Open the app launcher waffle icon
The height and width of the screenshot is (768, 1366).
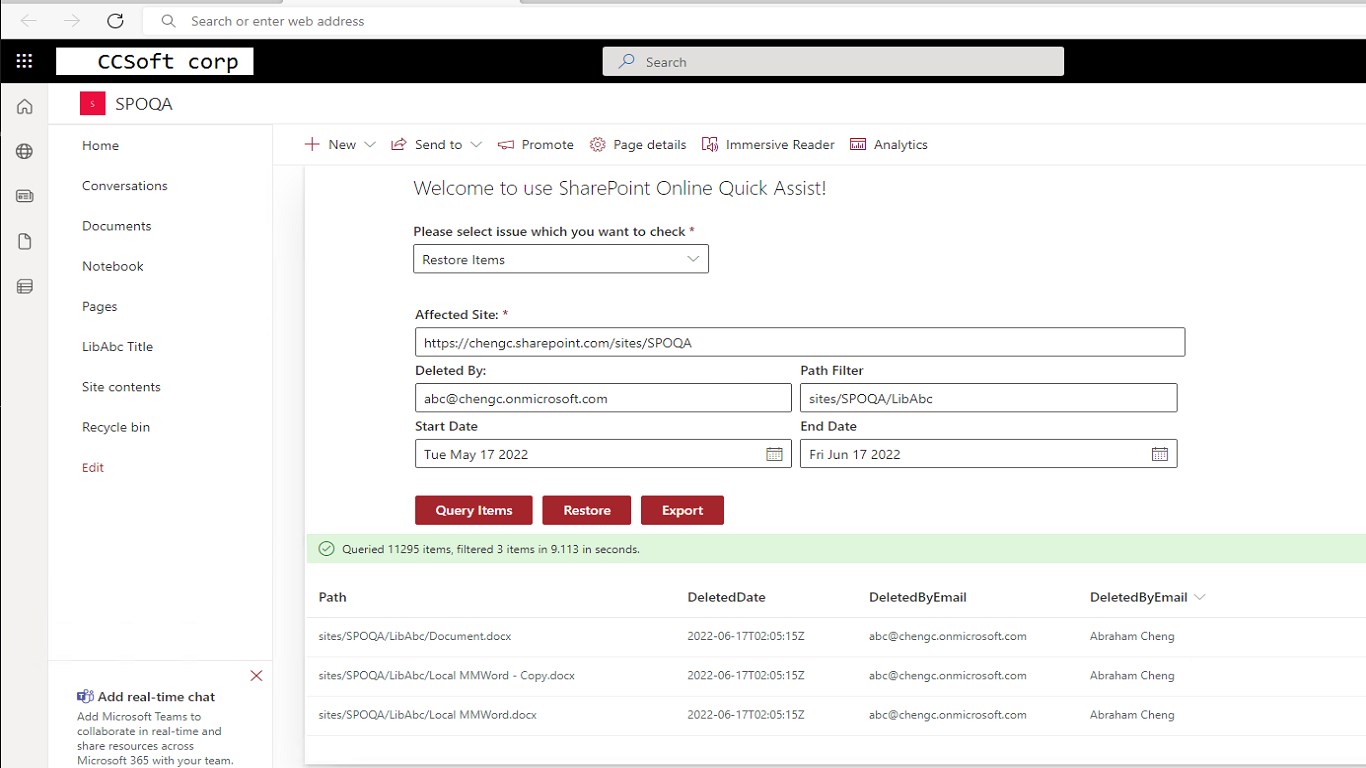coord(24,61)
